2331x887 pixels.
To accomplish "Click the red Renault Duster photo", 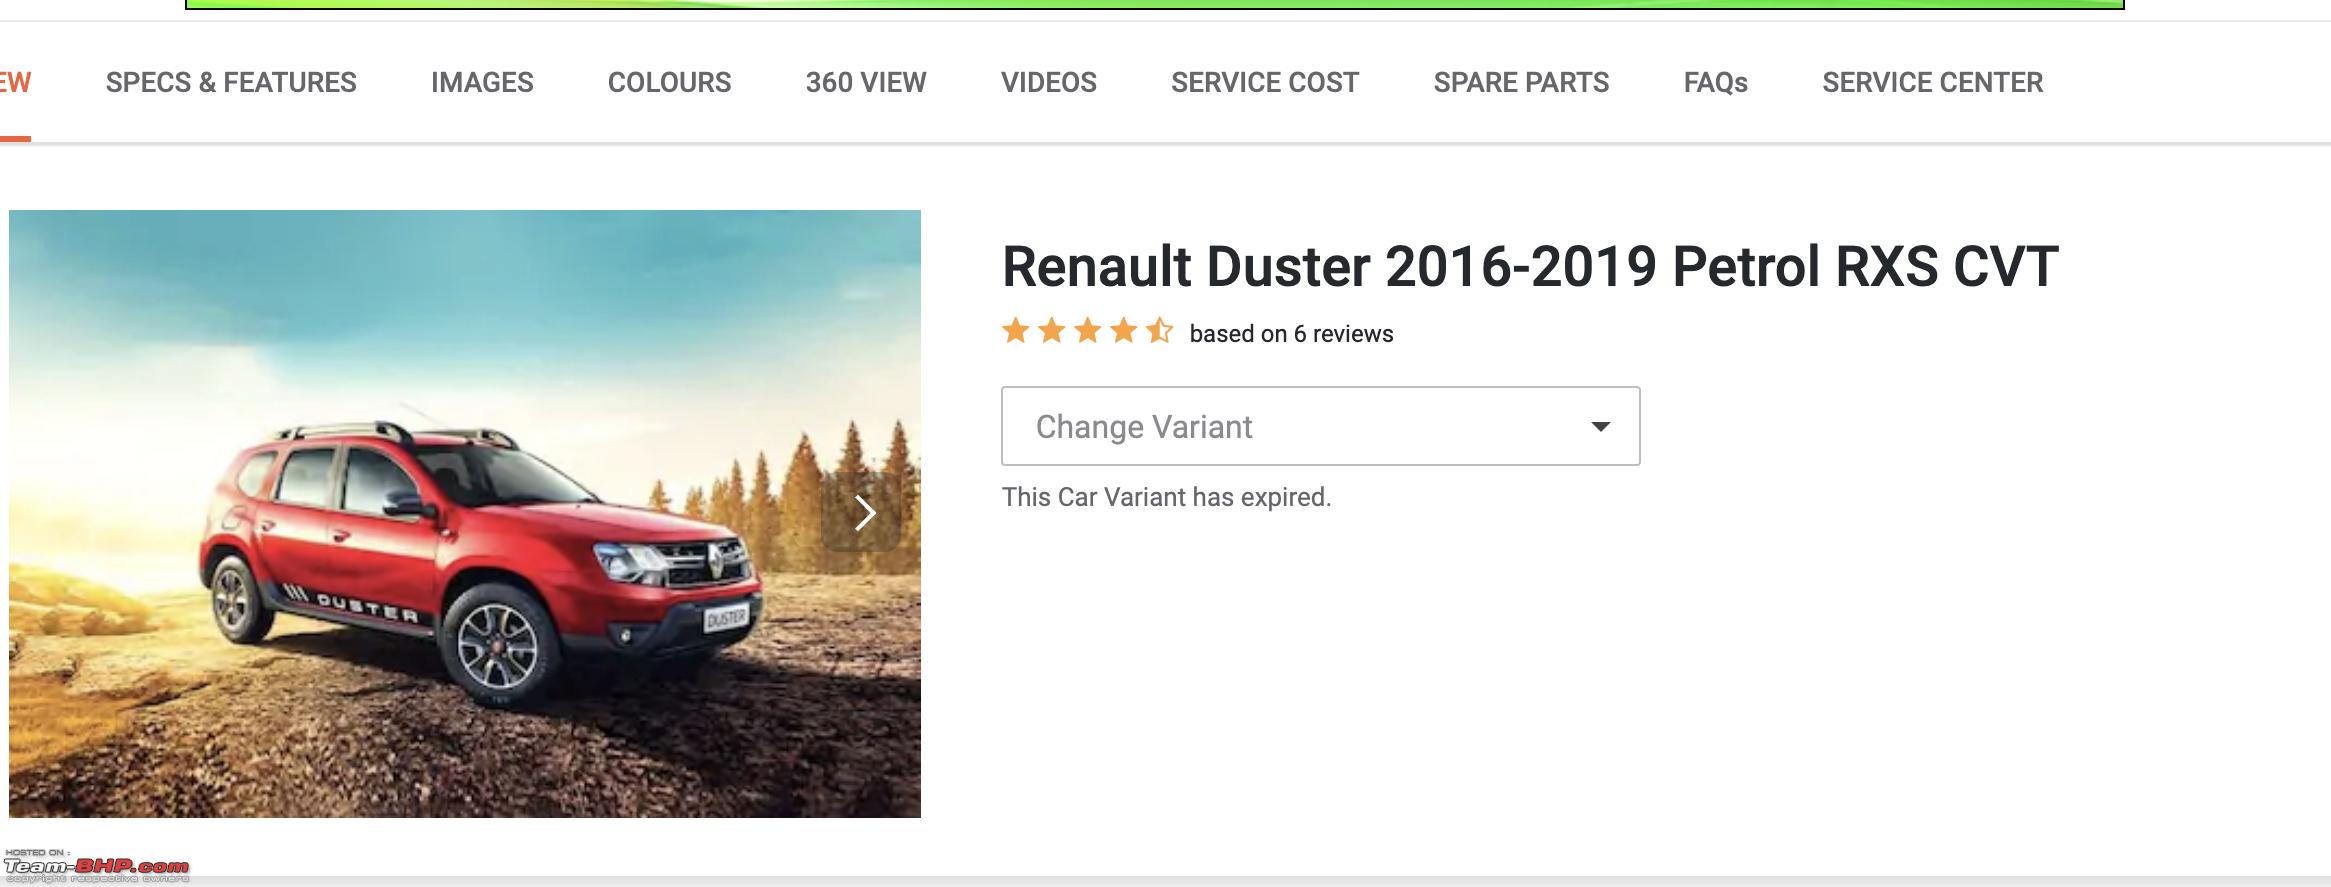I will click(x=465, y=514).
